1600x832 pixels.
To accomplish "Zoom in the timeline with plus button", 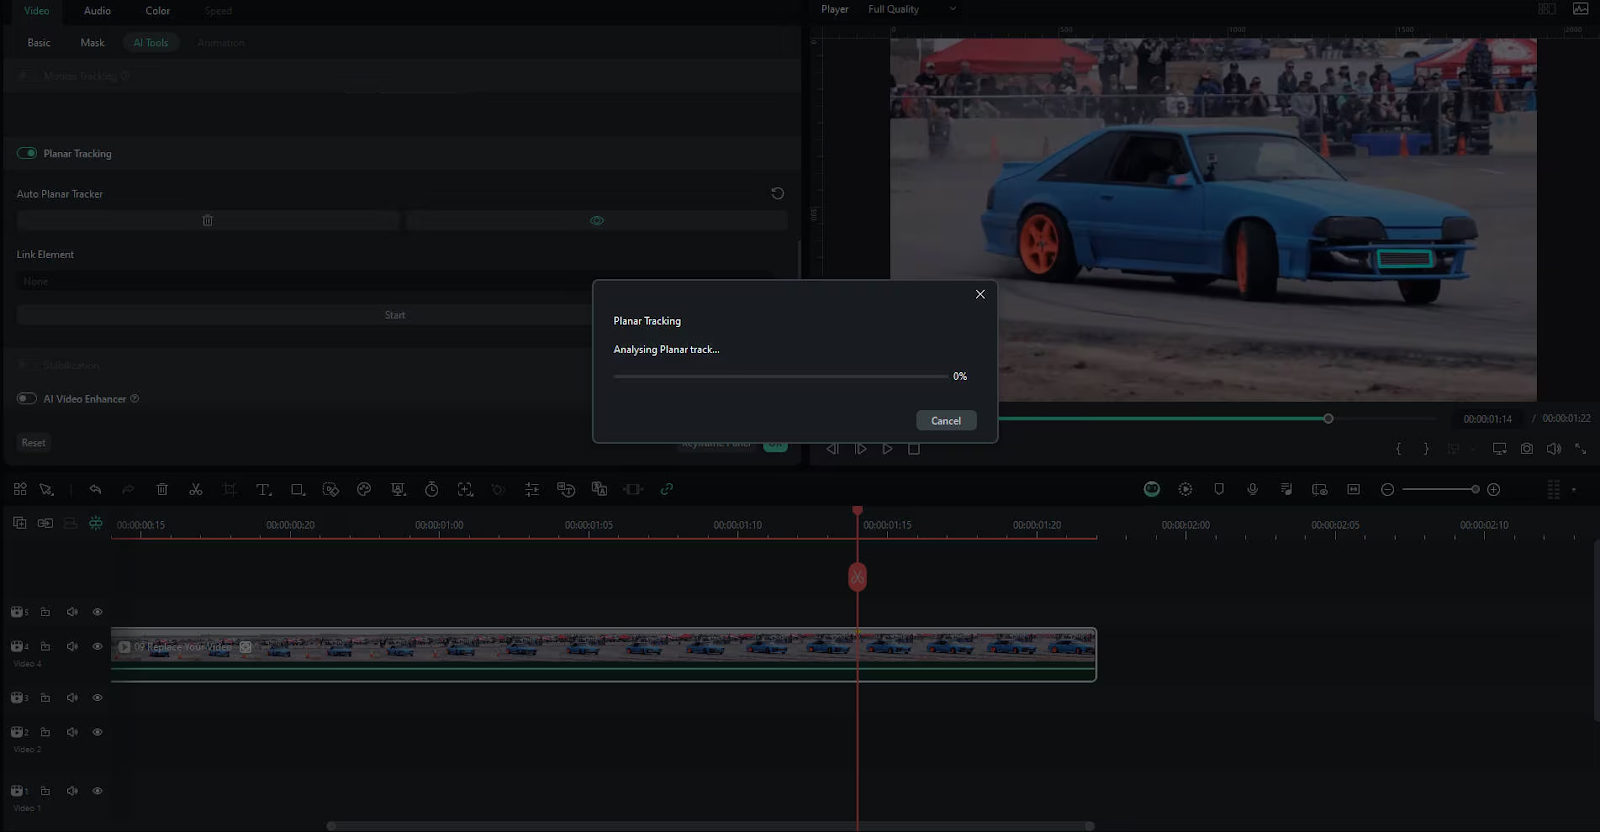I will (x=1494, y=490).
